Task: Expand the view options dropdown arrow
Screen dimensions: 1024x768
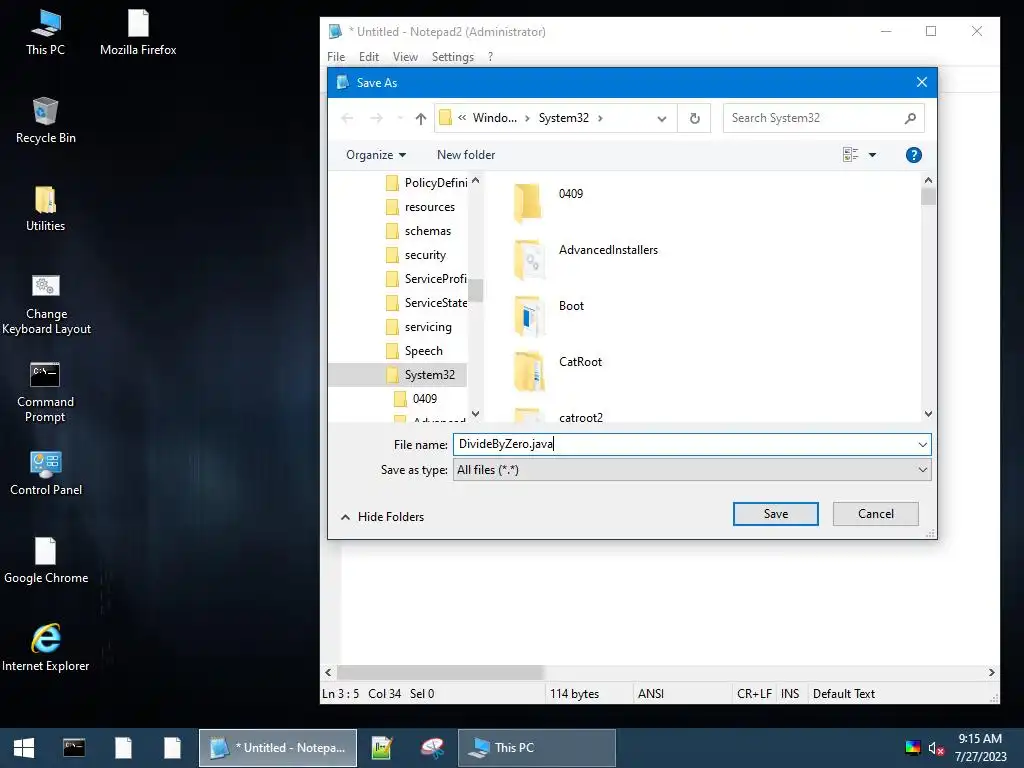Action: click(x=872, y=155)
